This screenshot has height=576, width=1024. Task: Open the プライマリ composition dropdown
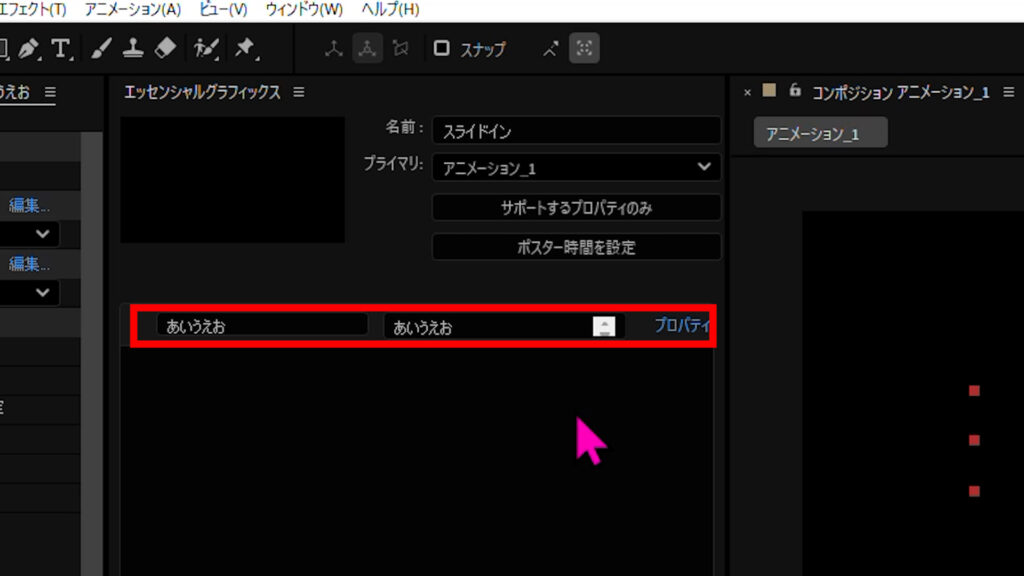[x=576, y=168]
